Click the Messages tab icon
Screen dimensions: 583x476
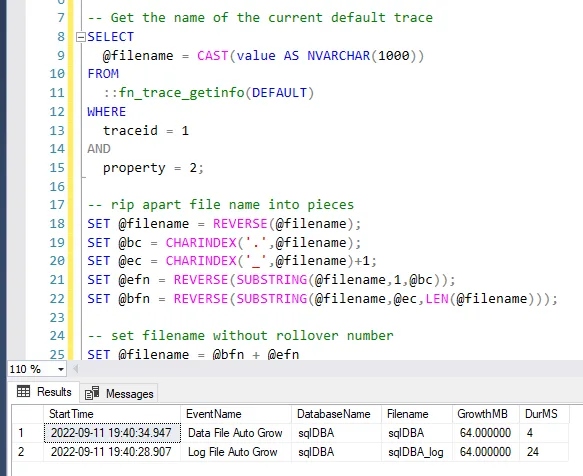(x=91, y=393)
